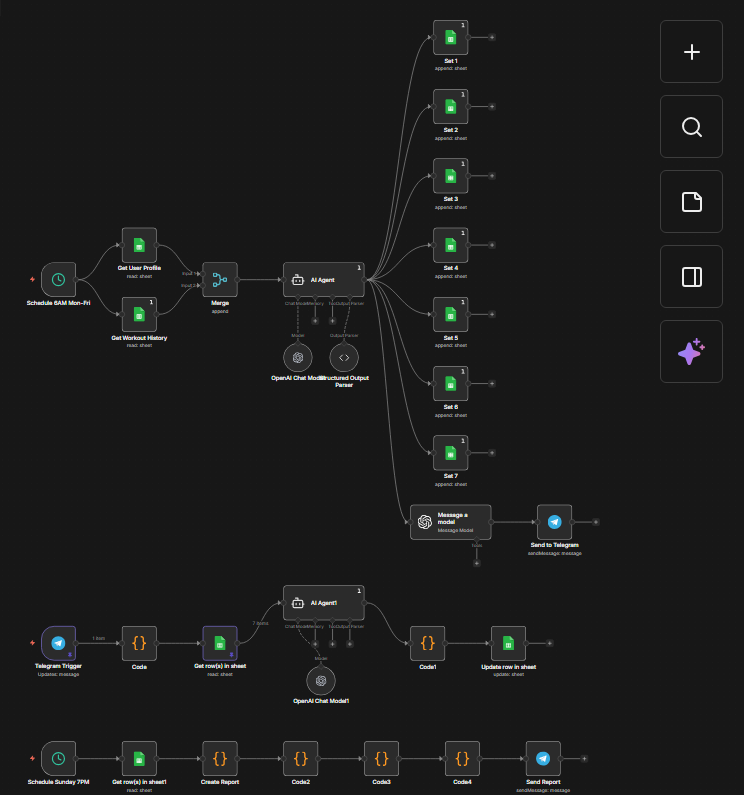
Task: Select the Telegram Trigger node
Action: click(59, 643)
